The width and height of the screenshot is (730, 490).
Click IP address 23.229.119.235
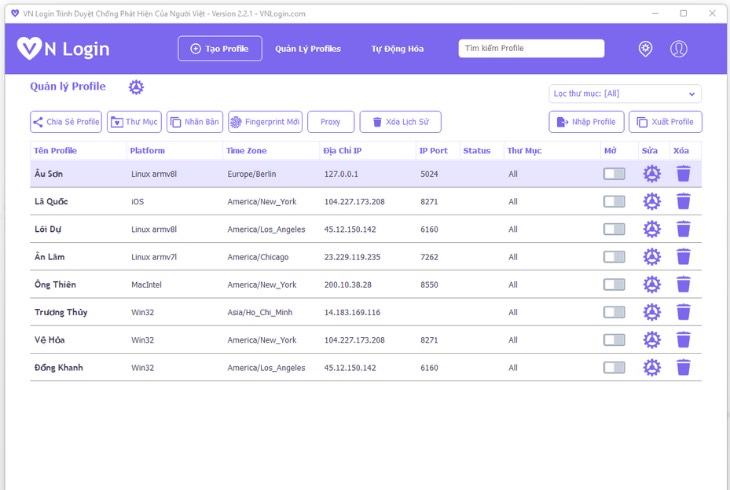(x=352, y=257)
